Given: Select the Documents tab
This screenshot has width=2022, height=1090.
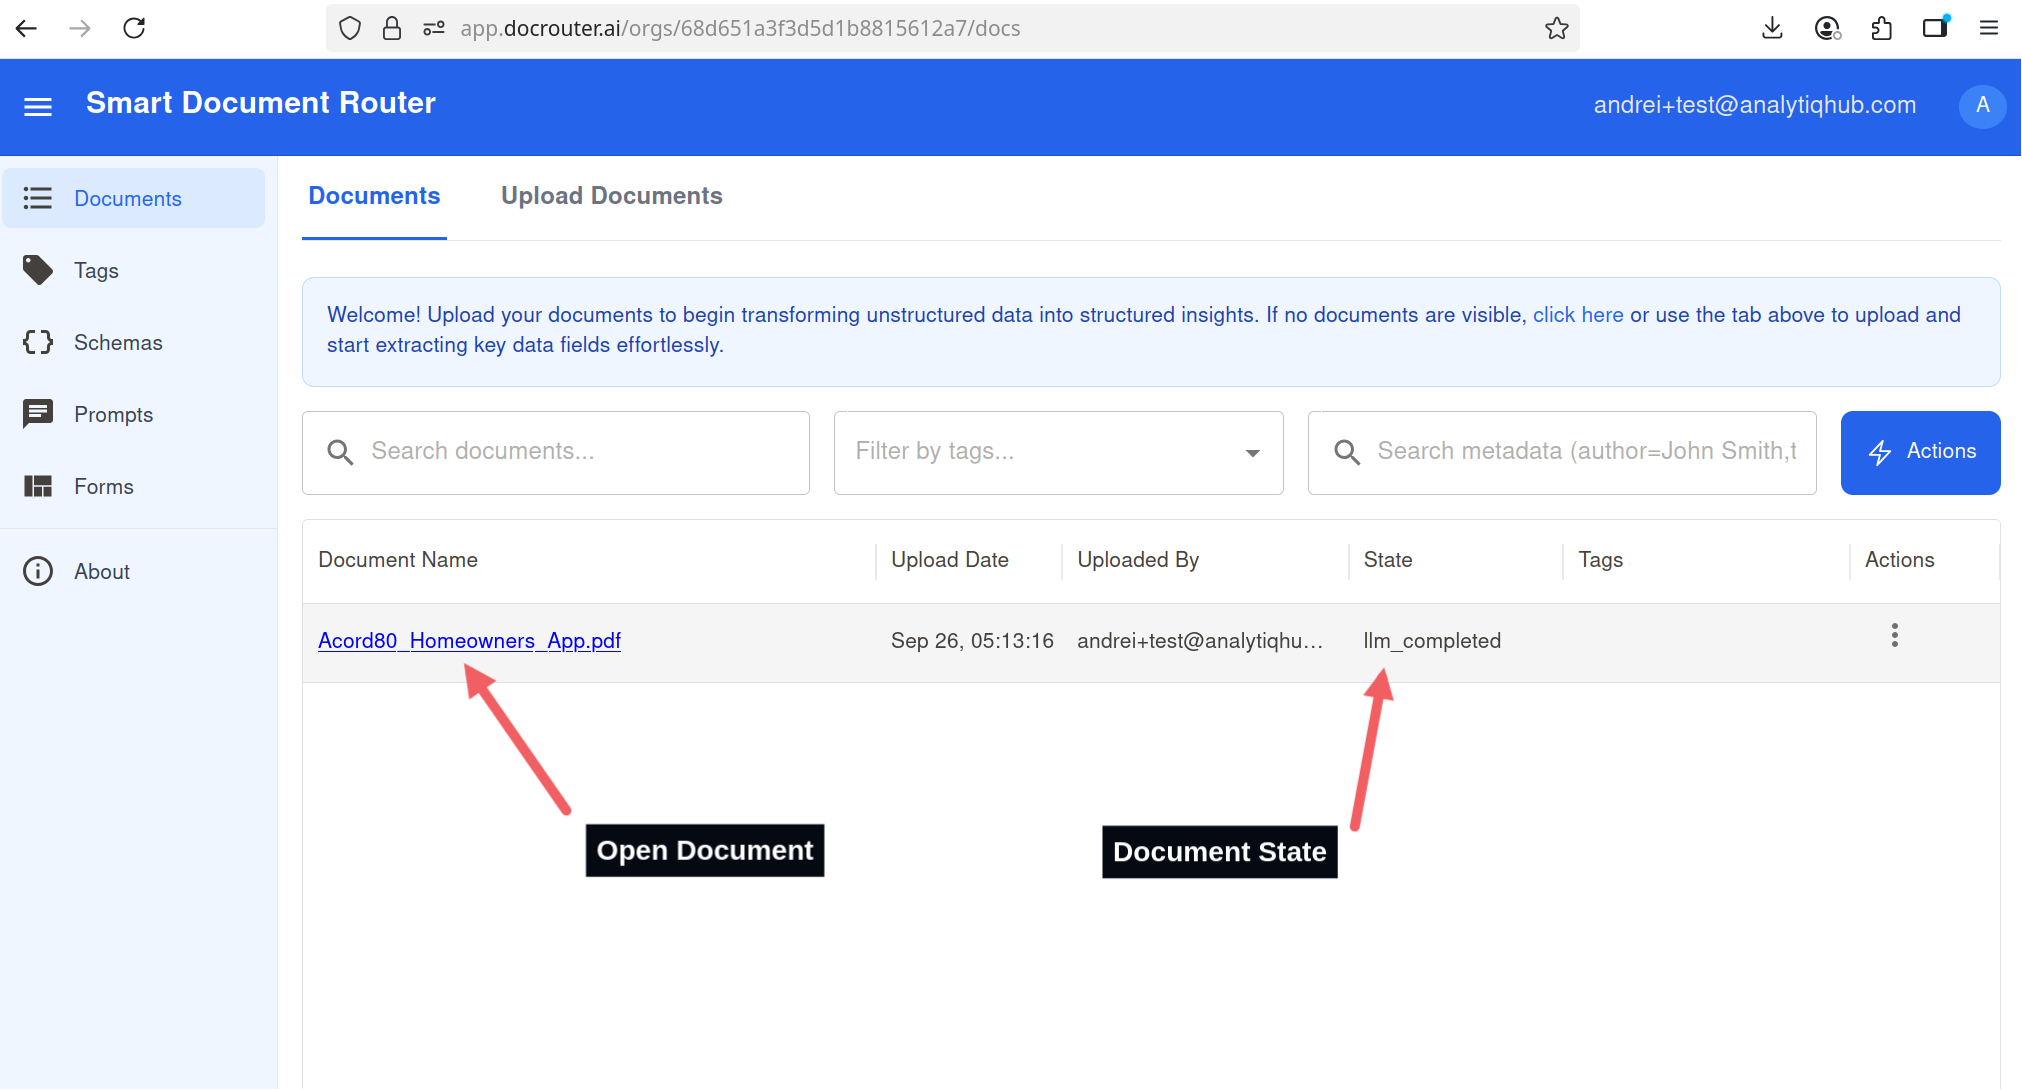Looking at the screenshot, I should (374, 196).
